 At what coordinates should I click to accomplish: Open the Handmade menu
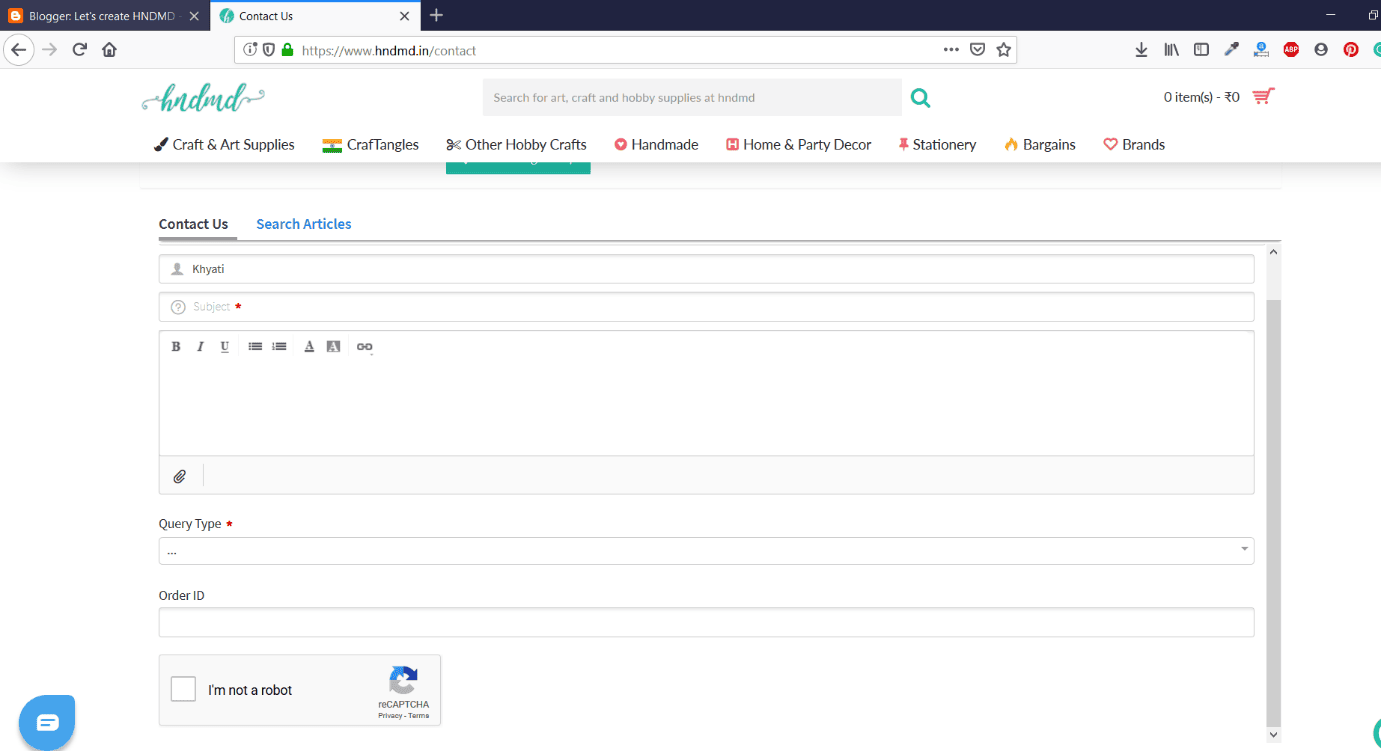click(656, 144)
